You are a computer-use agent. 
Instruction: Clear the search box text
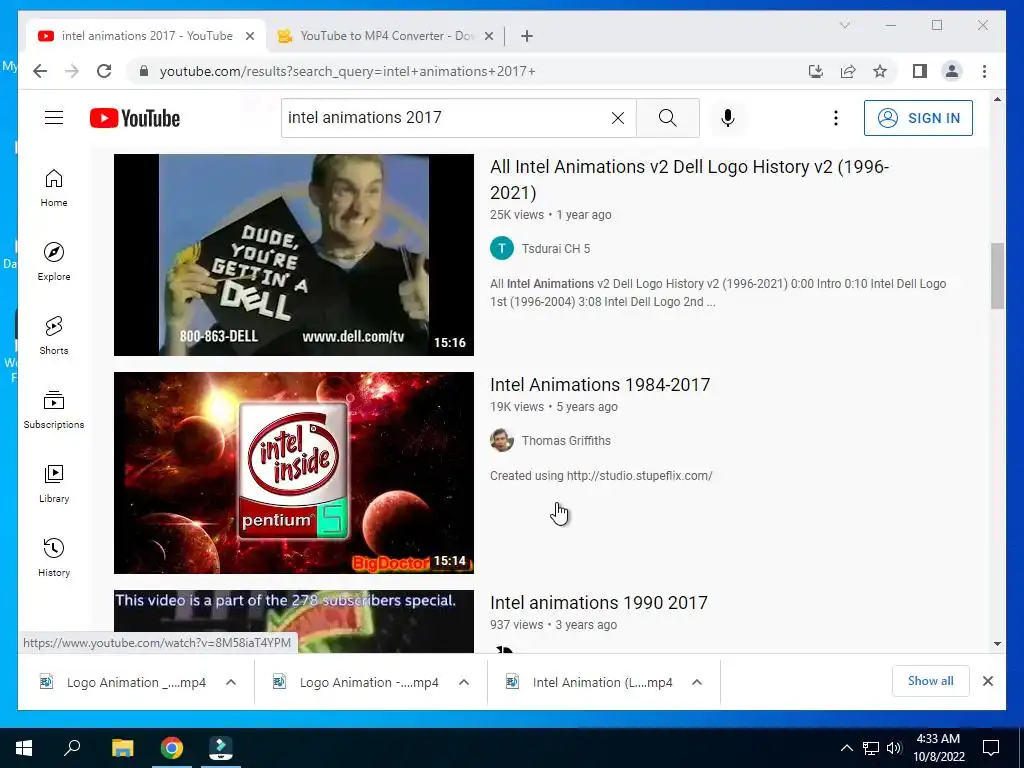(617, 118)
